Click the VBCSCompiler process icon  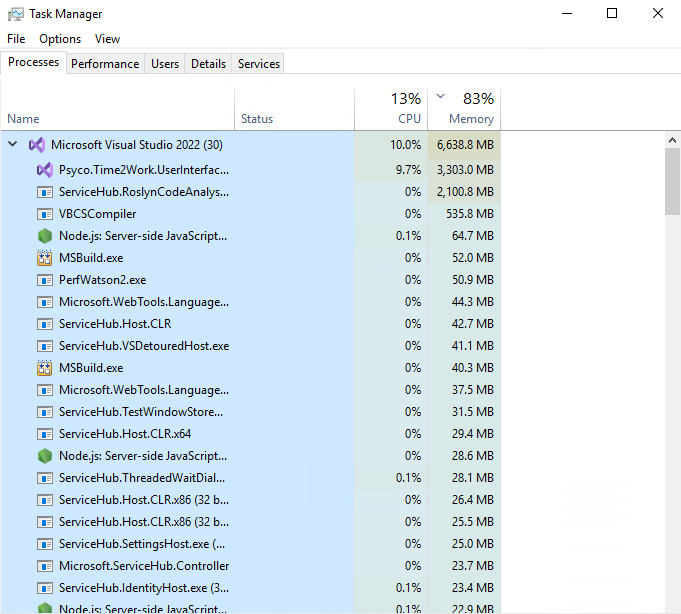click(45, 214)
